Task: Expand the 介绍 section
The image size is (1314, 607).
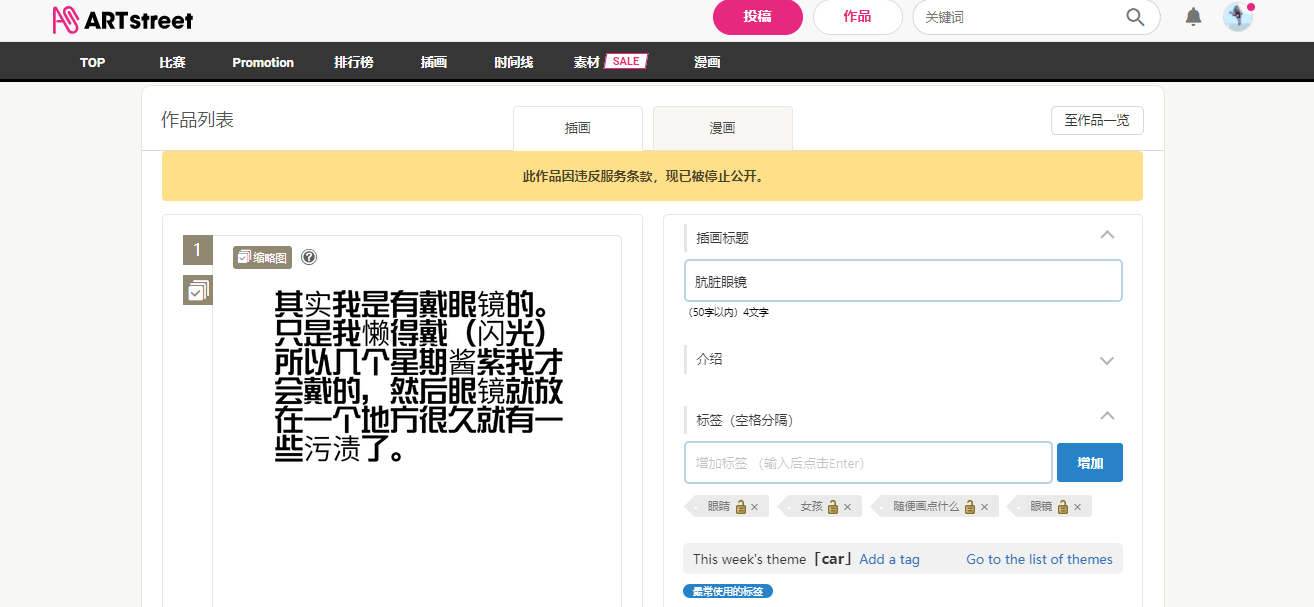Action: 1106,360
